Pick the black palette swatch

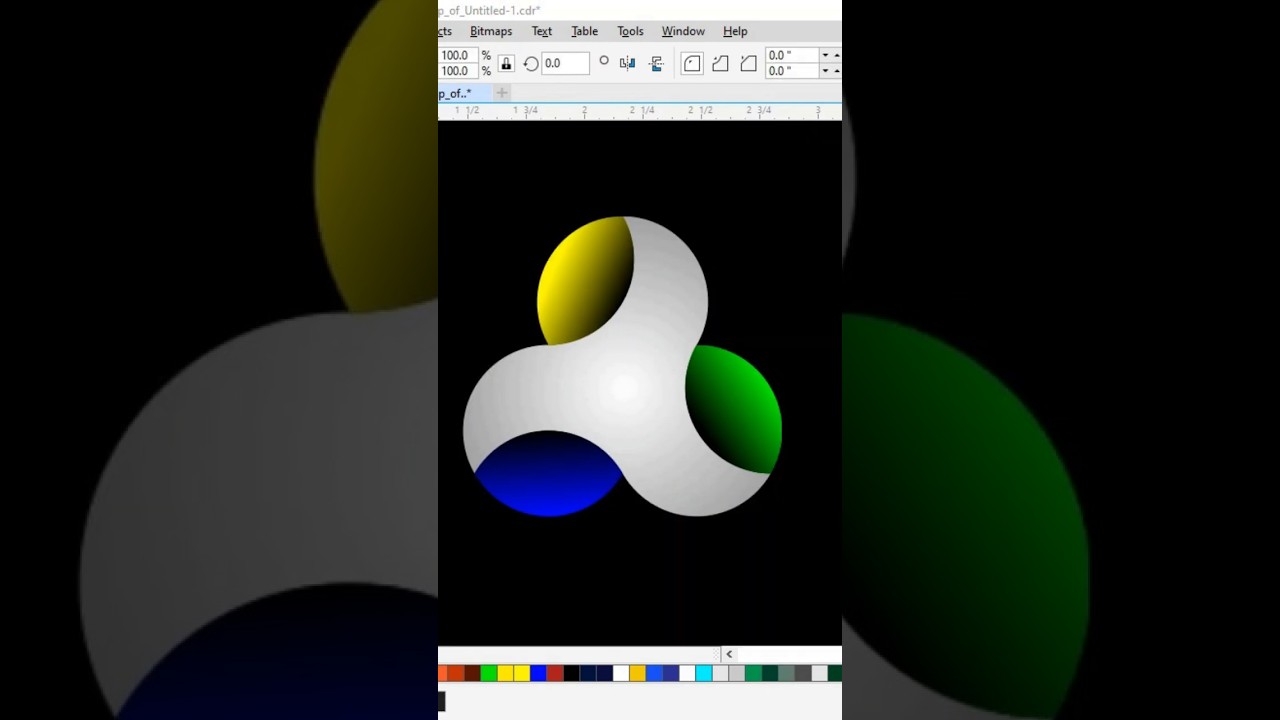[x=572, y=674]
